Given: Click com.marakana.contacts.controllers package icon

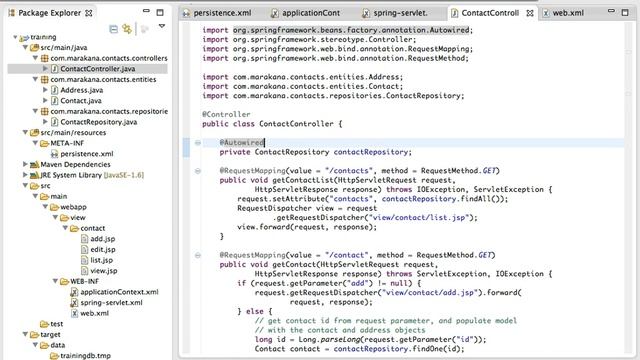Looking at the screenshot, I should [x=44, y=58].
